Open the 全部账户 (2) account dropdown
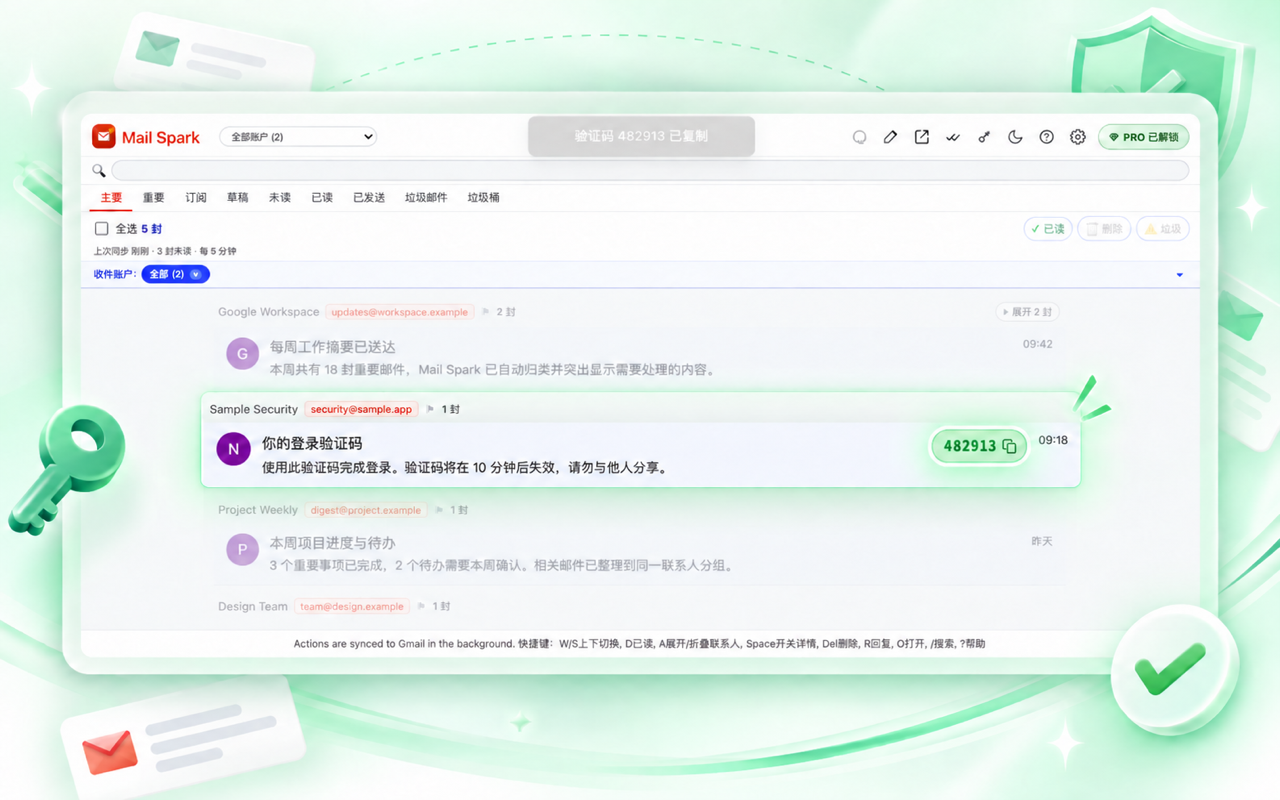This screenshot has height=800, width=1280. click(298, 137)
